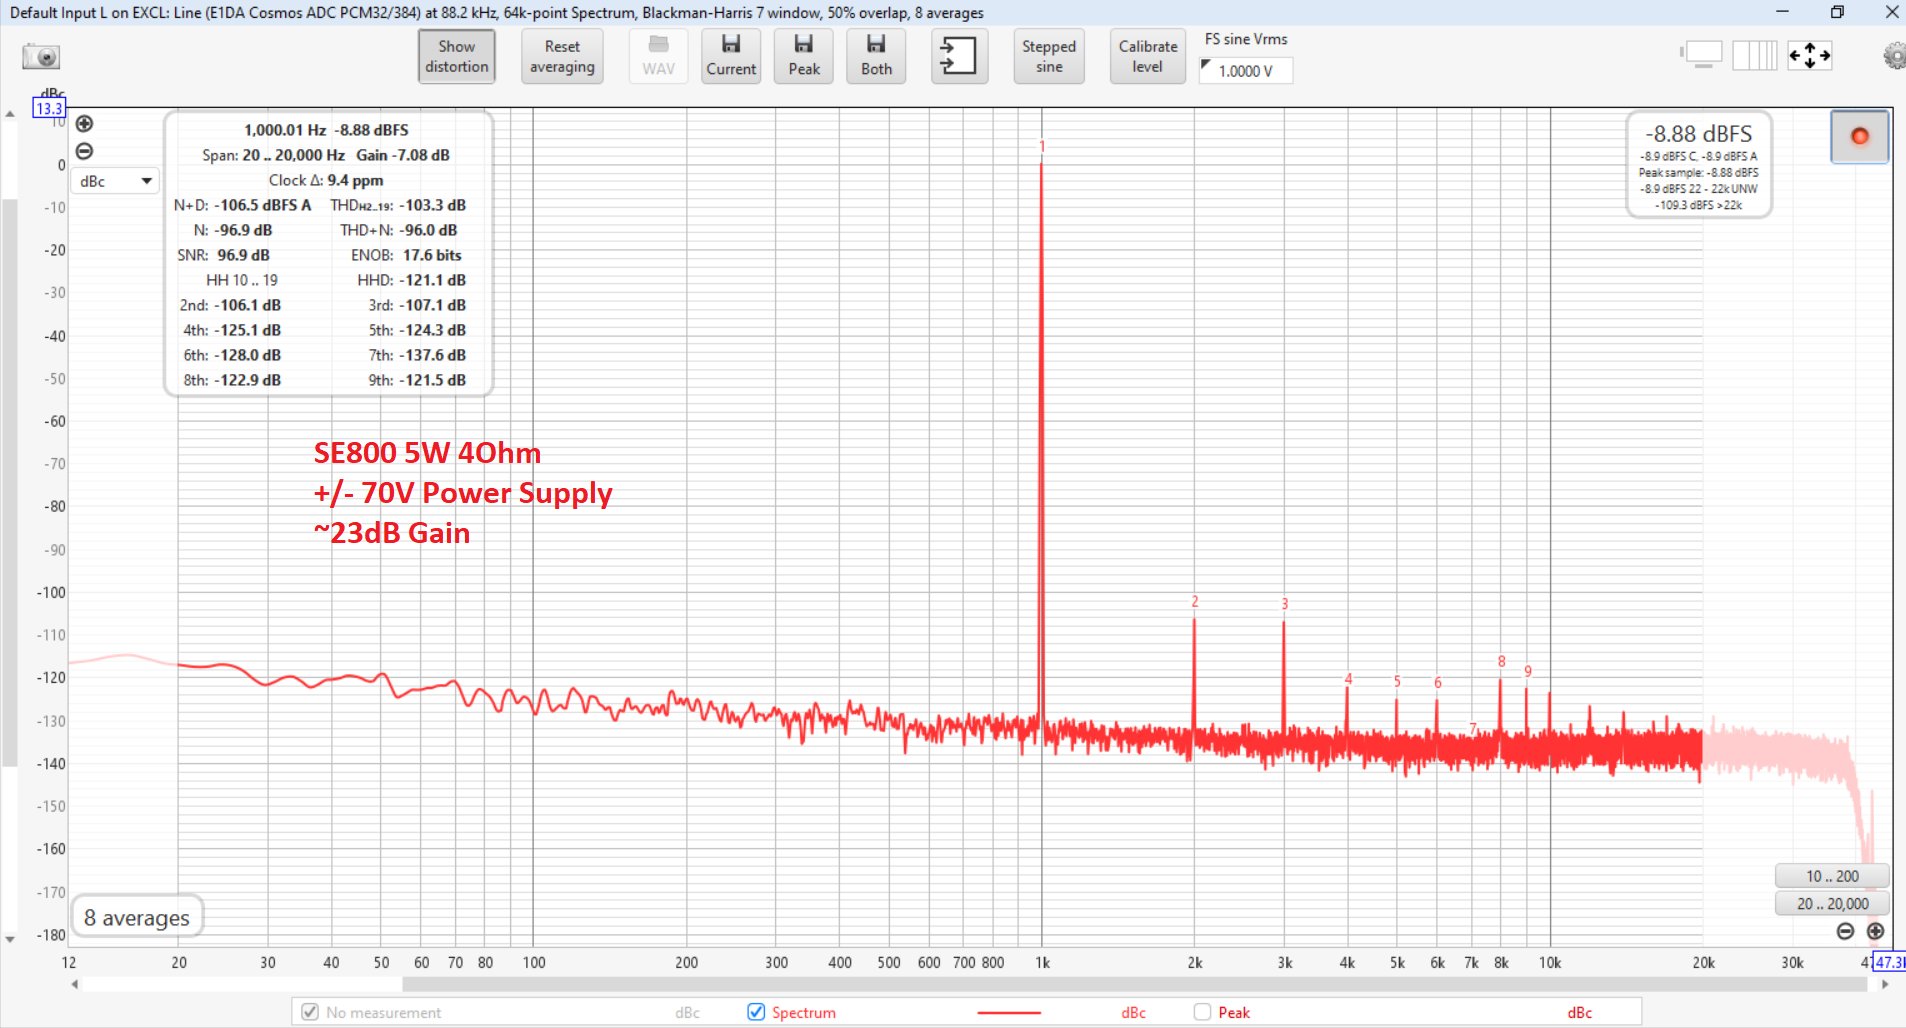The height and width of the screenshot is (1028, 1906).
Task: Click the multi-bar display layout icon
Action: point(1755,55)
